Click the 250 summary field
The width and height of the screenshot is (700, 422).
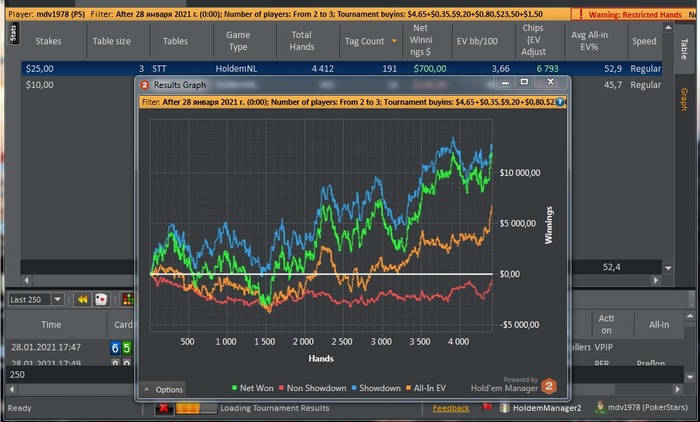[71, 375]
